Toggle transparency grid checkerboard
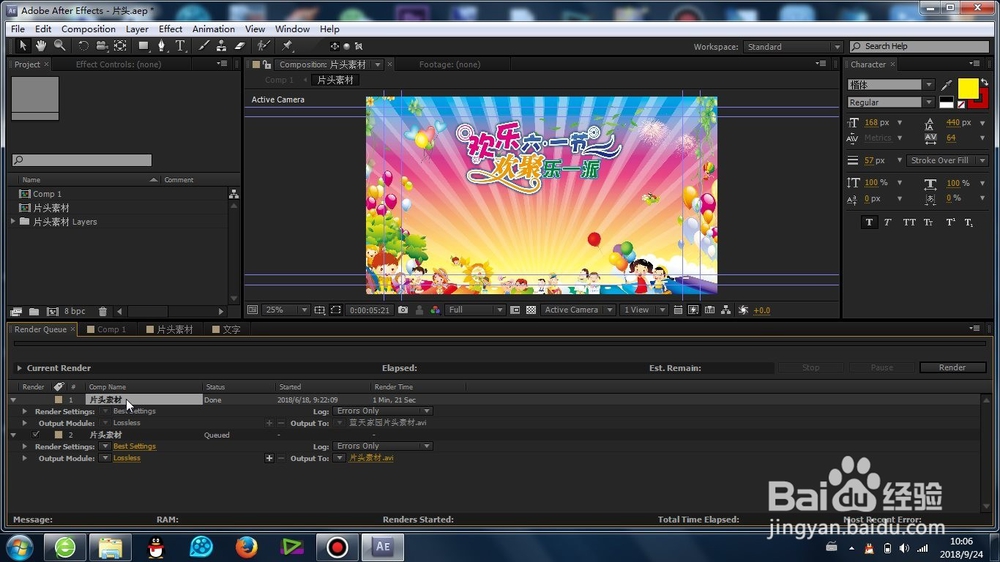 tap(531, 310)
